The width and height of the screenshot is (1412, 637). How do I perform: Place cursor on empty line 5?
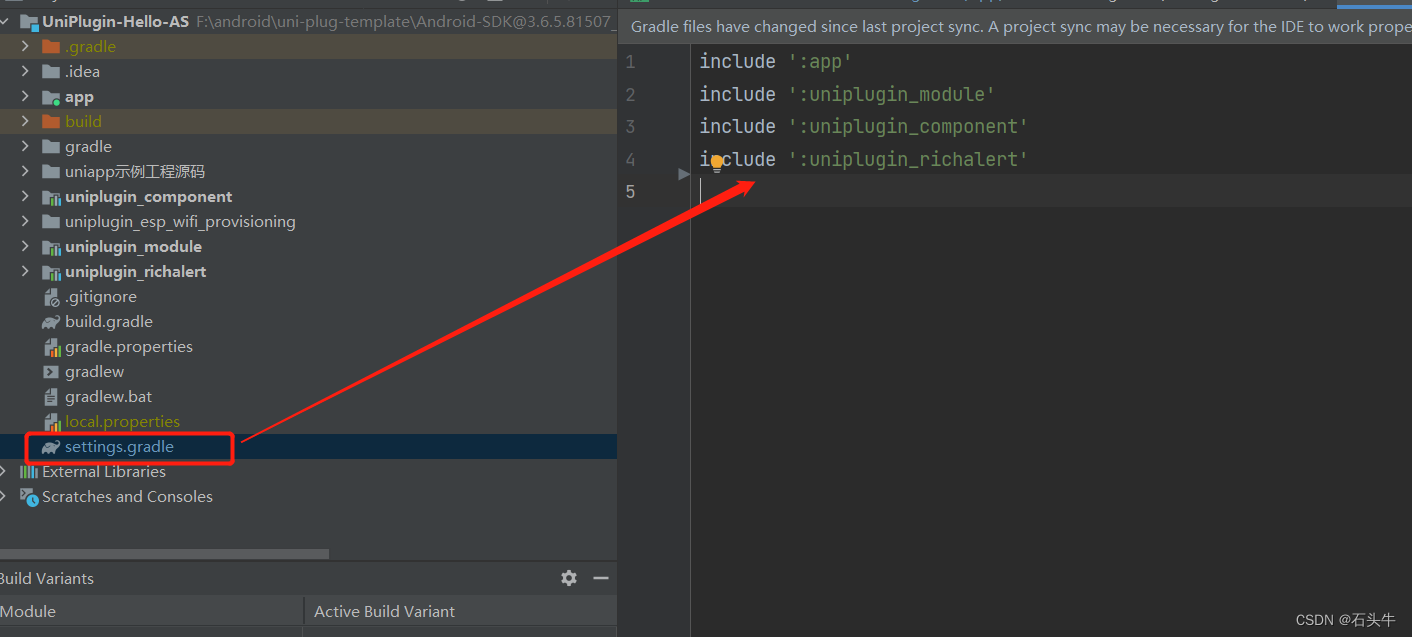point(1051,191)
